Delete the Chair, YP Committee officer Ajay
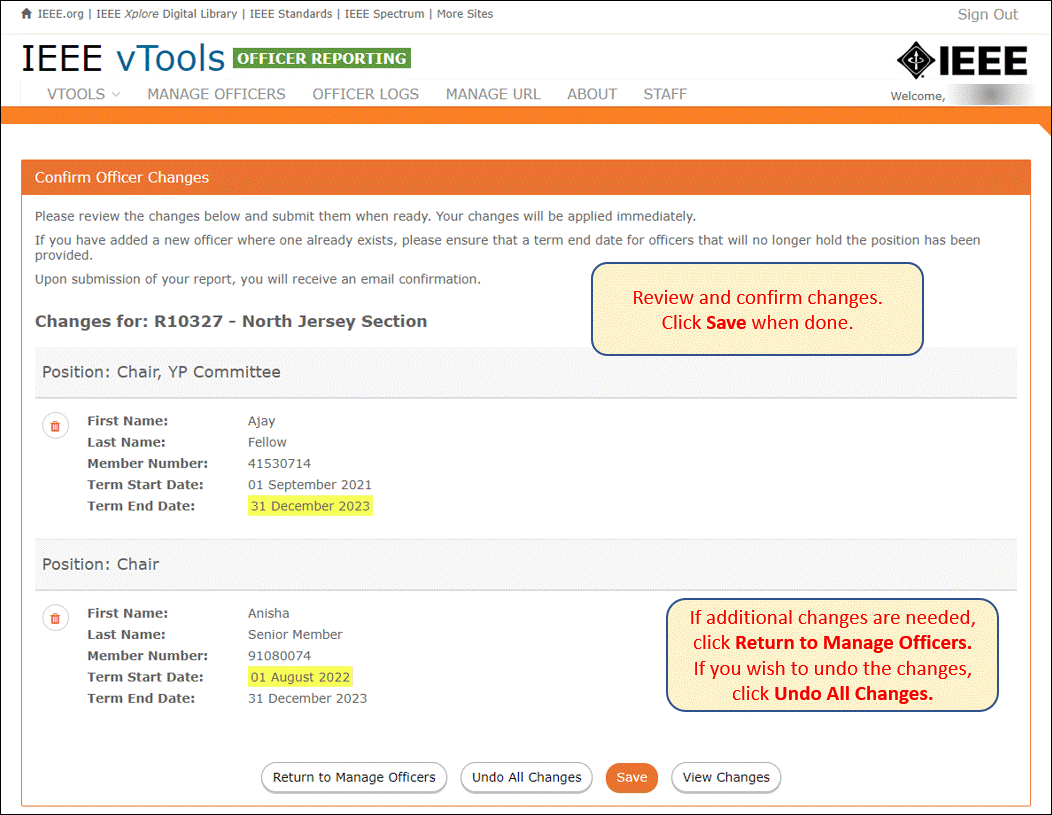1052x815 pixels. point(56,426)
